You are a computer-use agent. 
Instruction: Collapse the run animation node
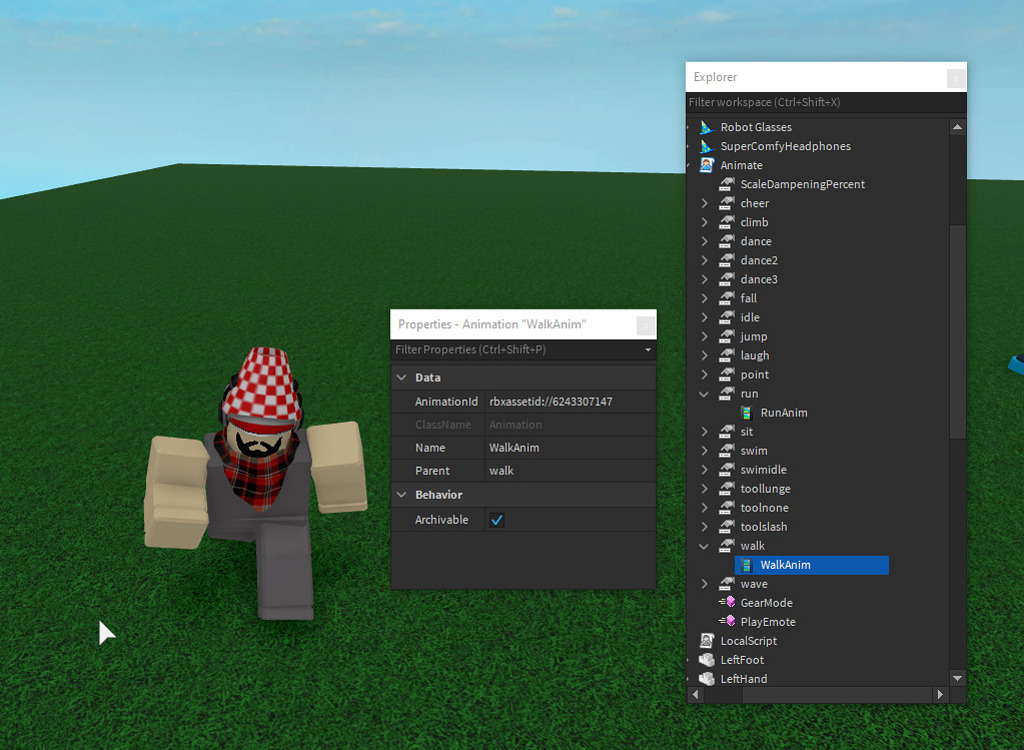pos(704,393)
